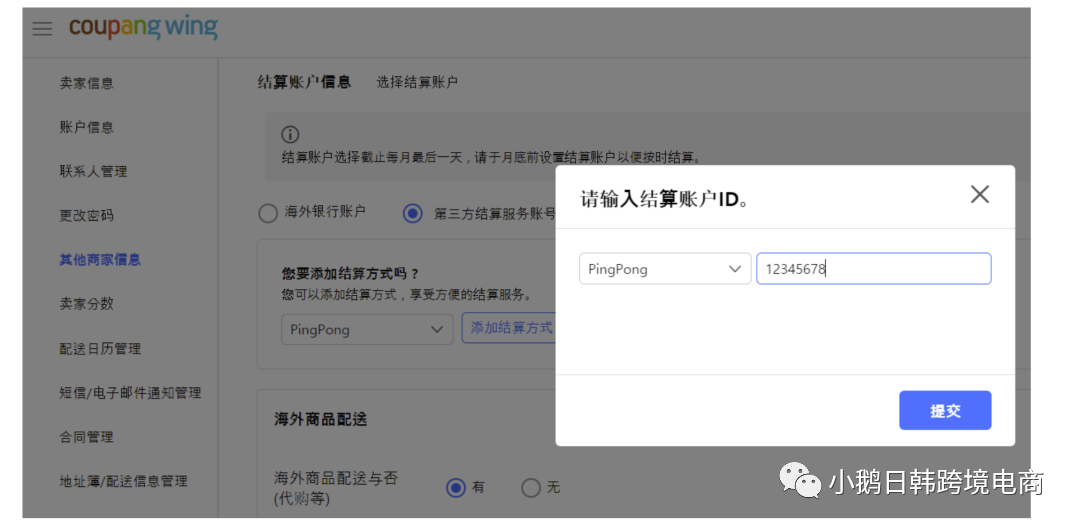The height and width of the screenshot is (531, 1080).
Task: Close the settlement account ID dialog
Action: [x=979, y=194]
